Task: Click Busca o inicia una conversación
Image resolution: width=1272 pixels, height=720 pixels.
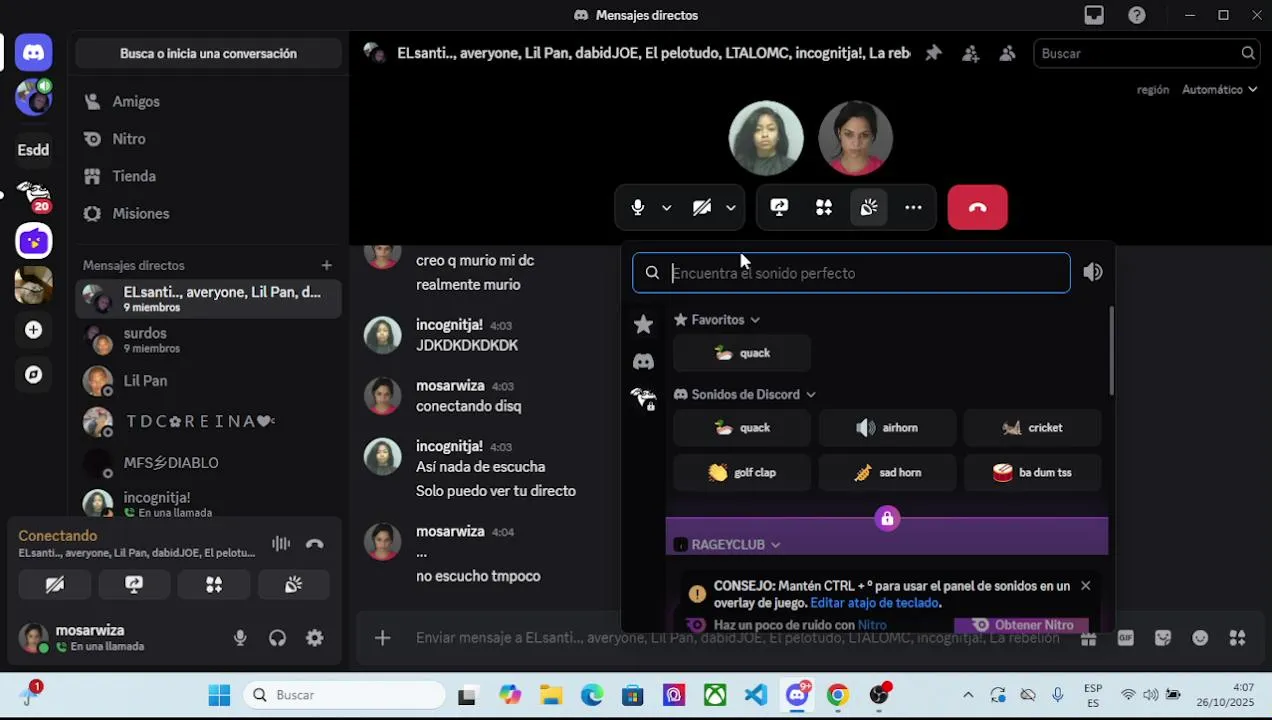Action: point(208,53)
